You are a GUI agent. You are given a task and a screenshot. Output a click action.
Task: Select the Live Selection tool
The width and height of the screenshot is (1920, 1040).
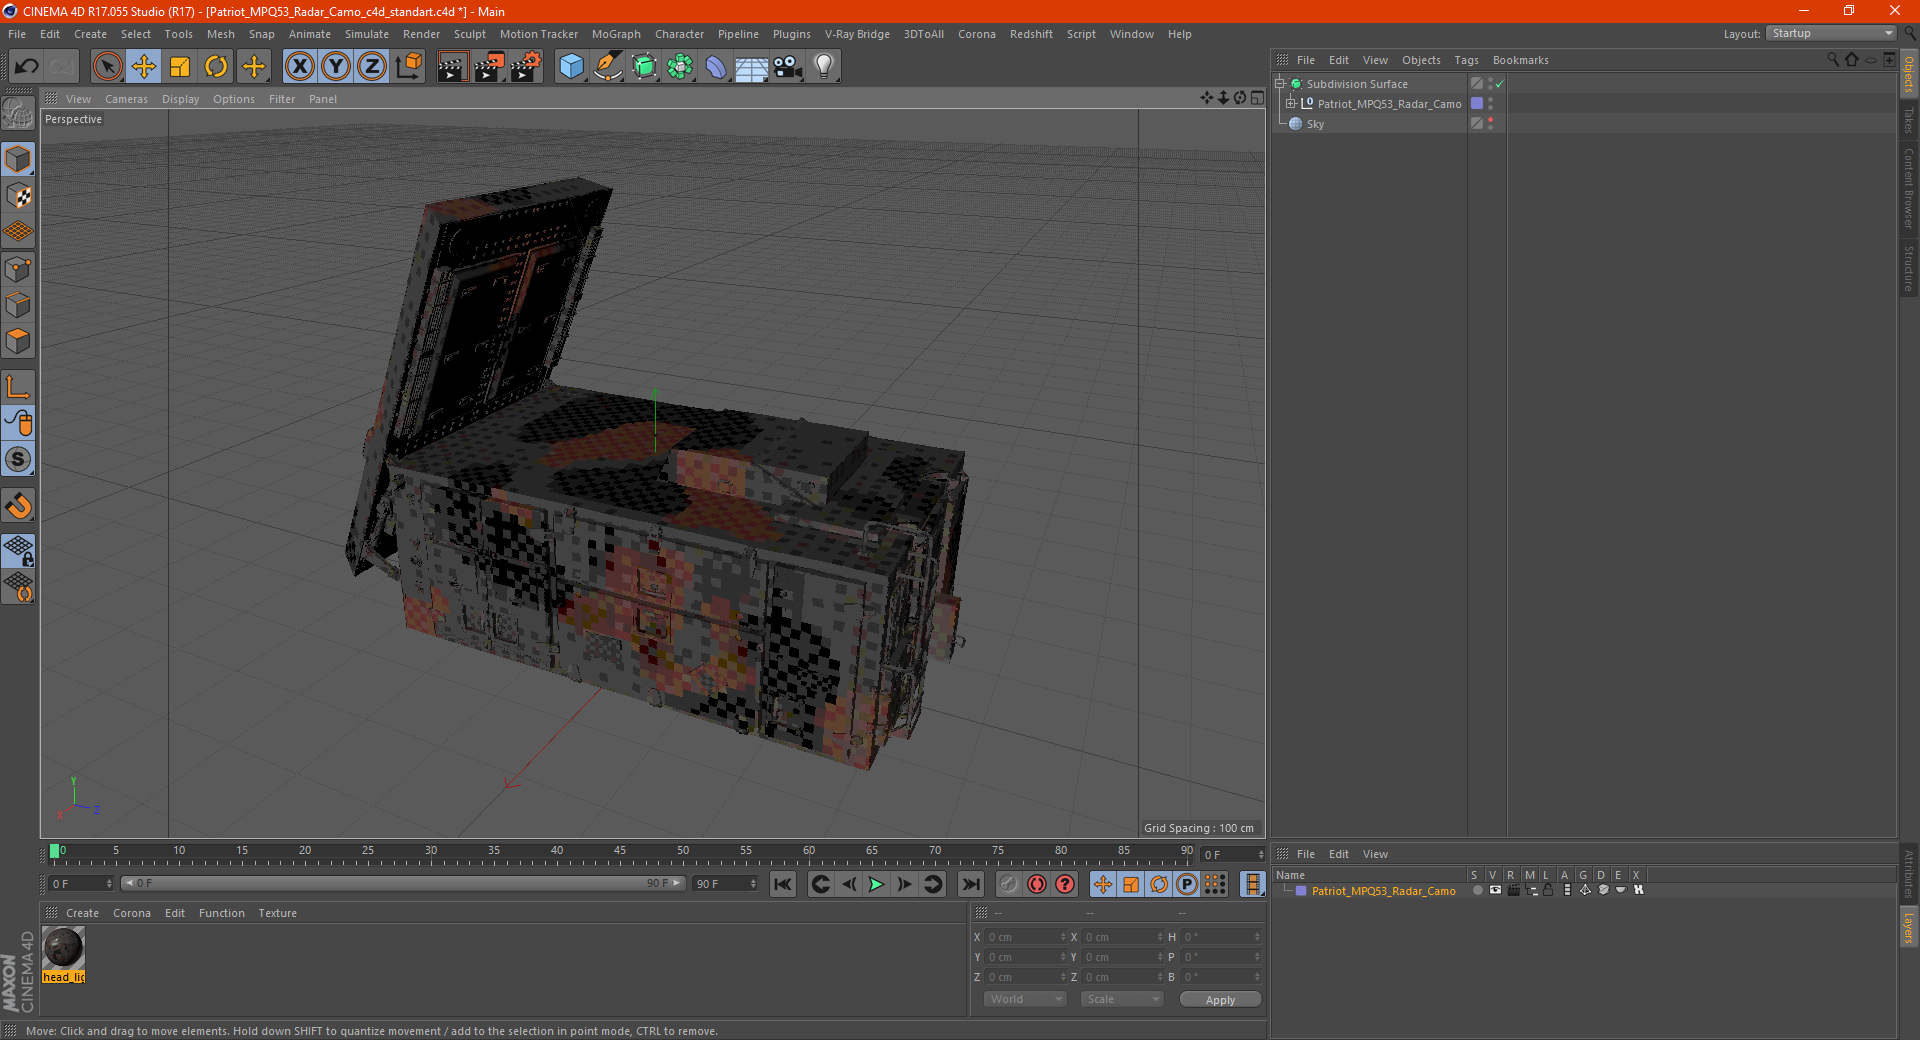coord(107,67)
